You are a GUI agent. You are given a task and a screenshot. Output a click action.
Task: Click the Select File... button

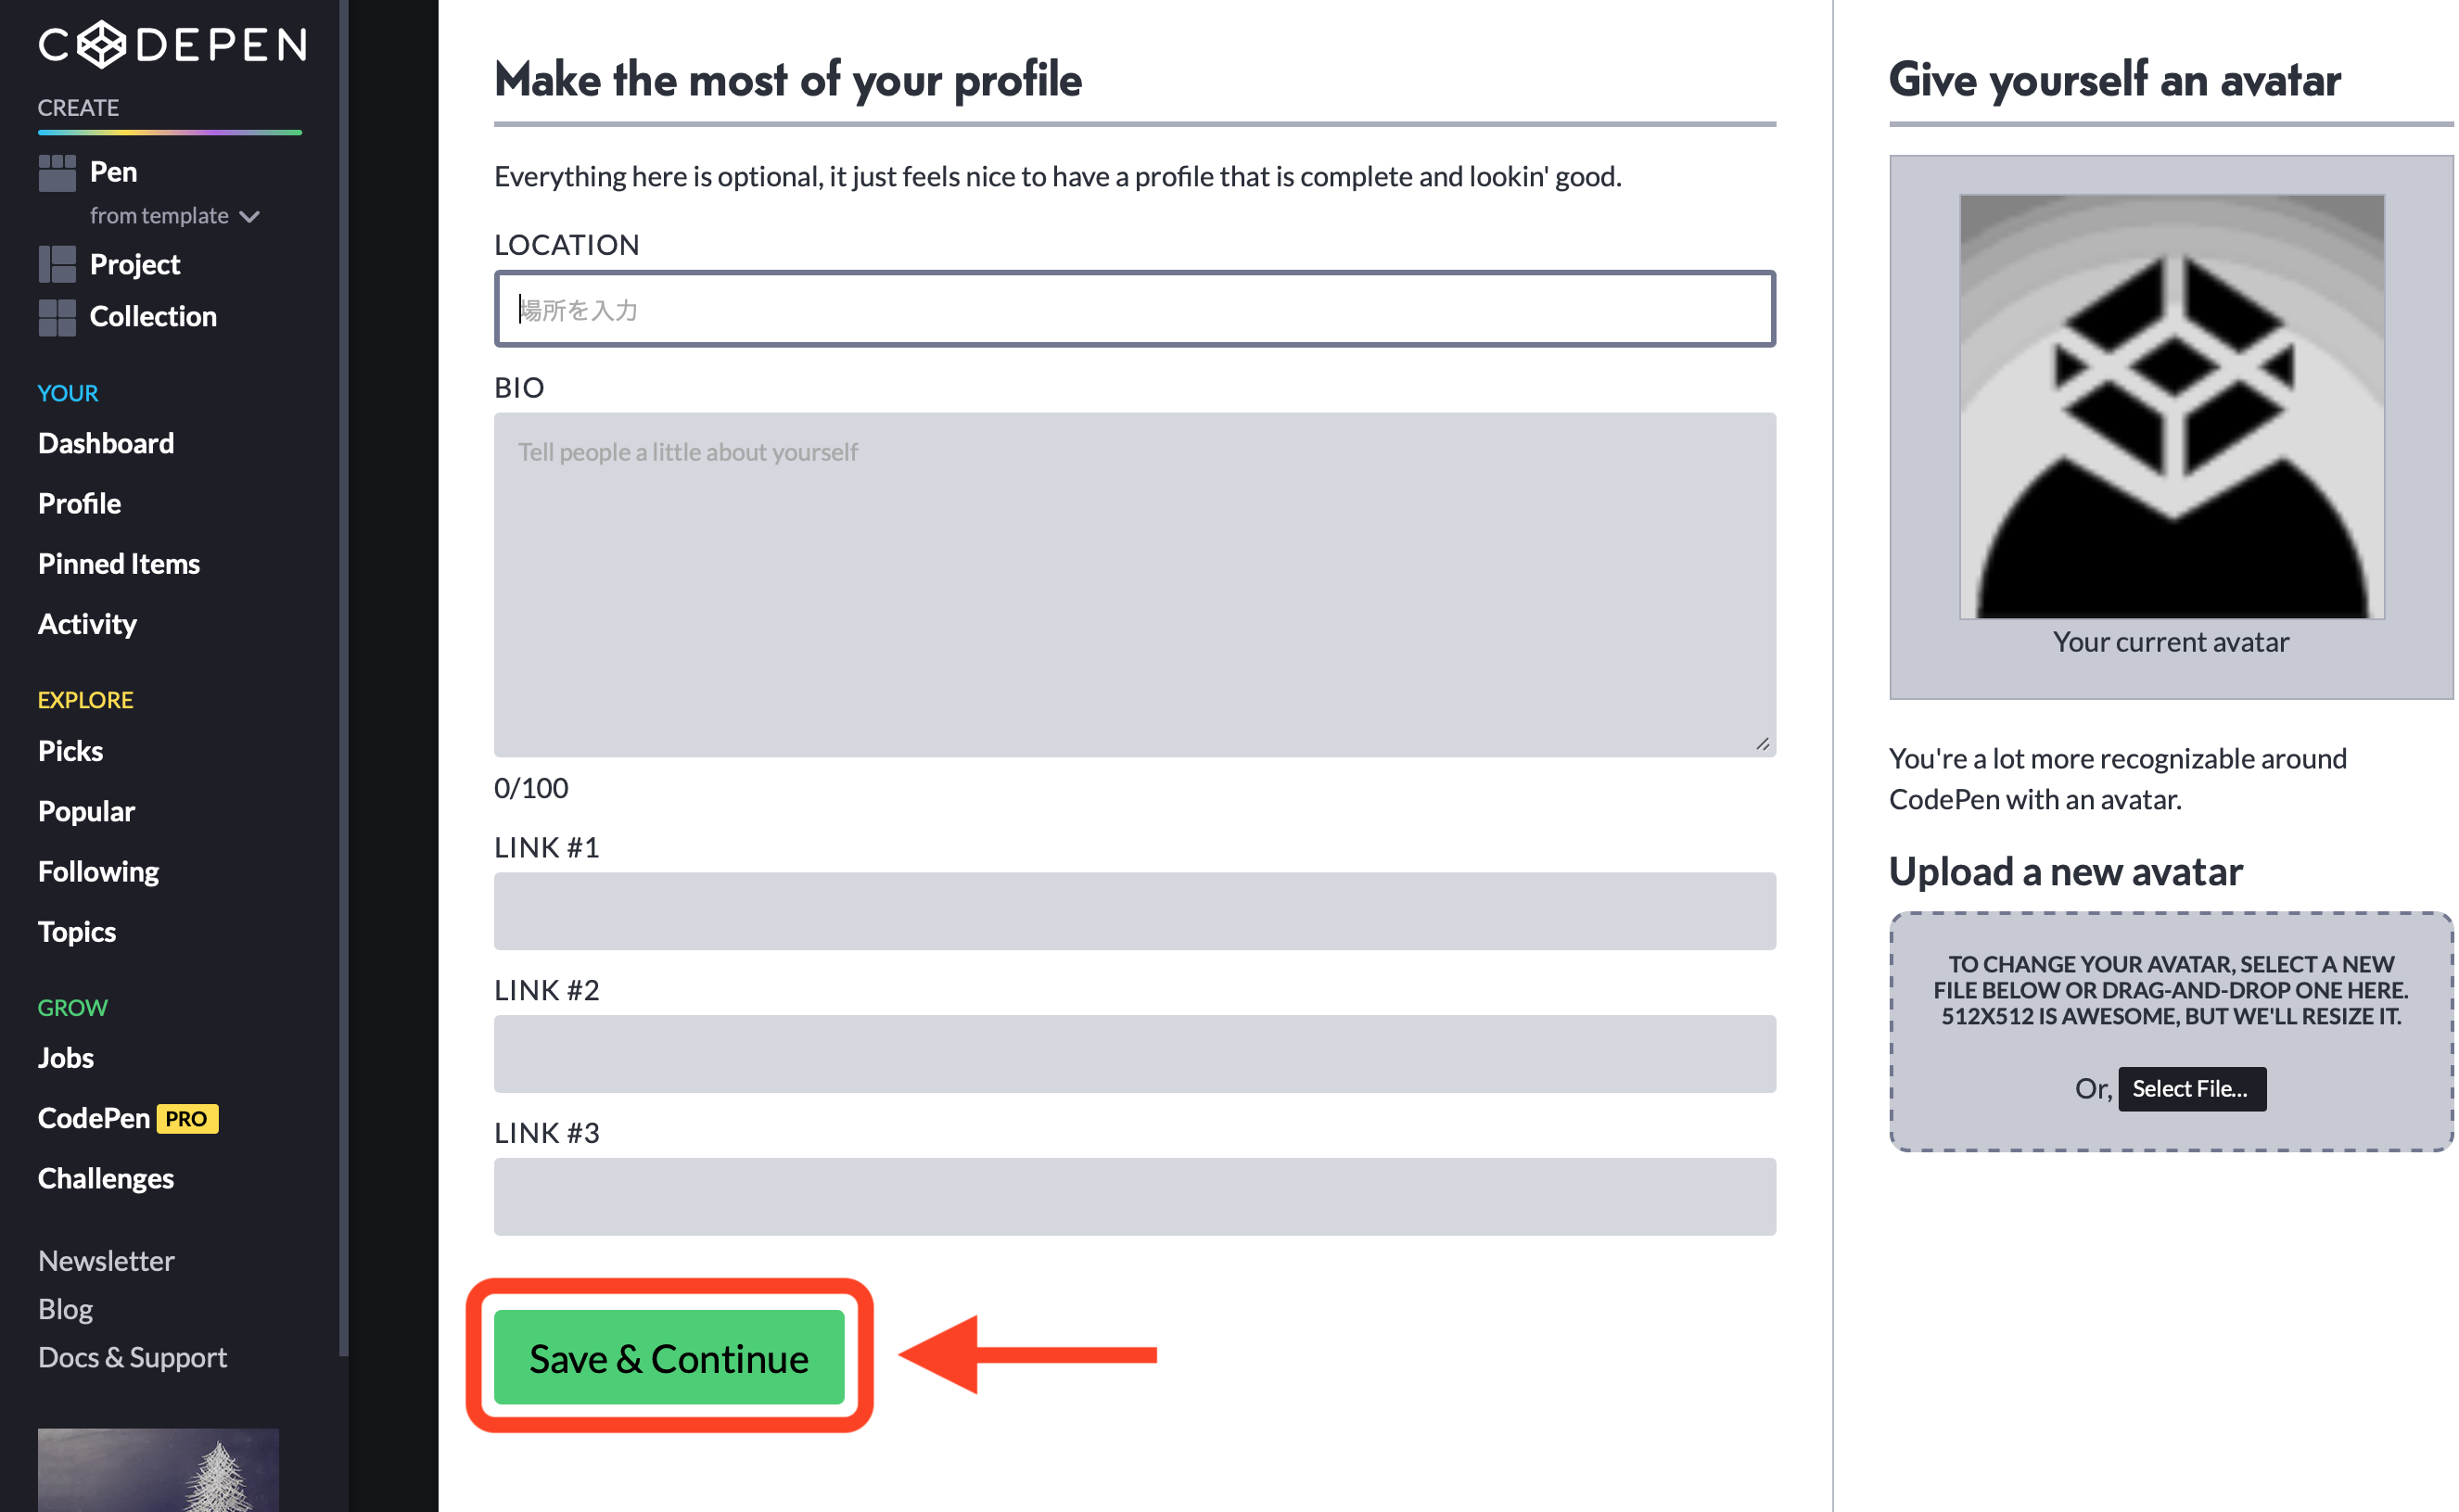[2191, 1088]
